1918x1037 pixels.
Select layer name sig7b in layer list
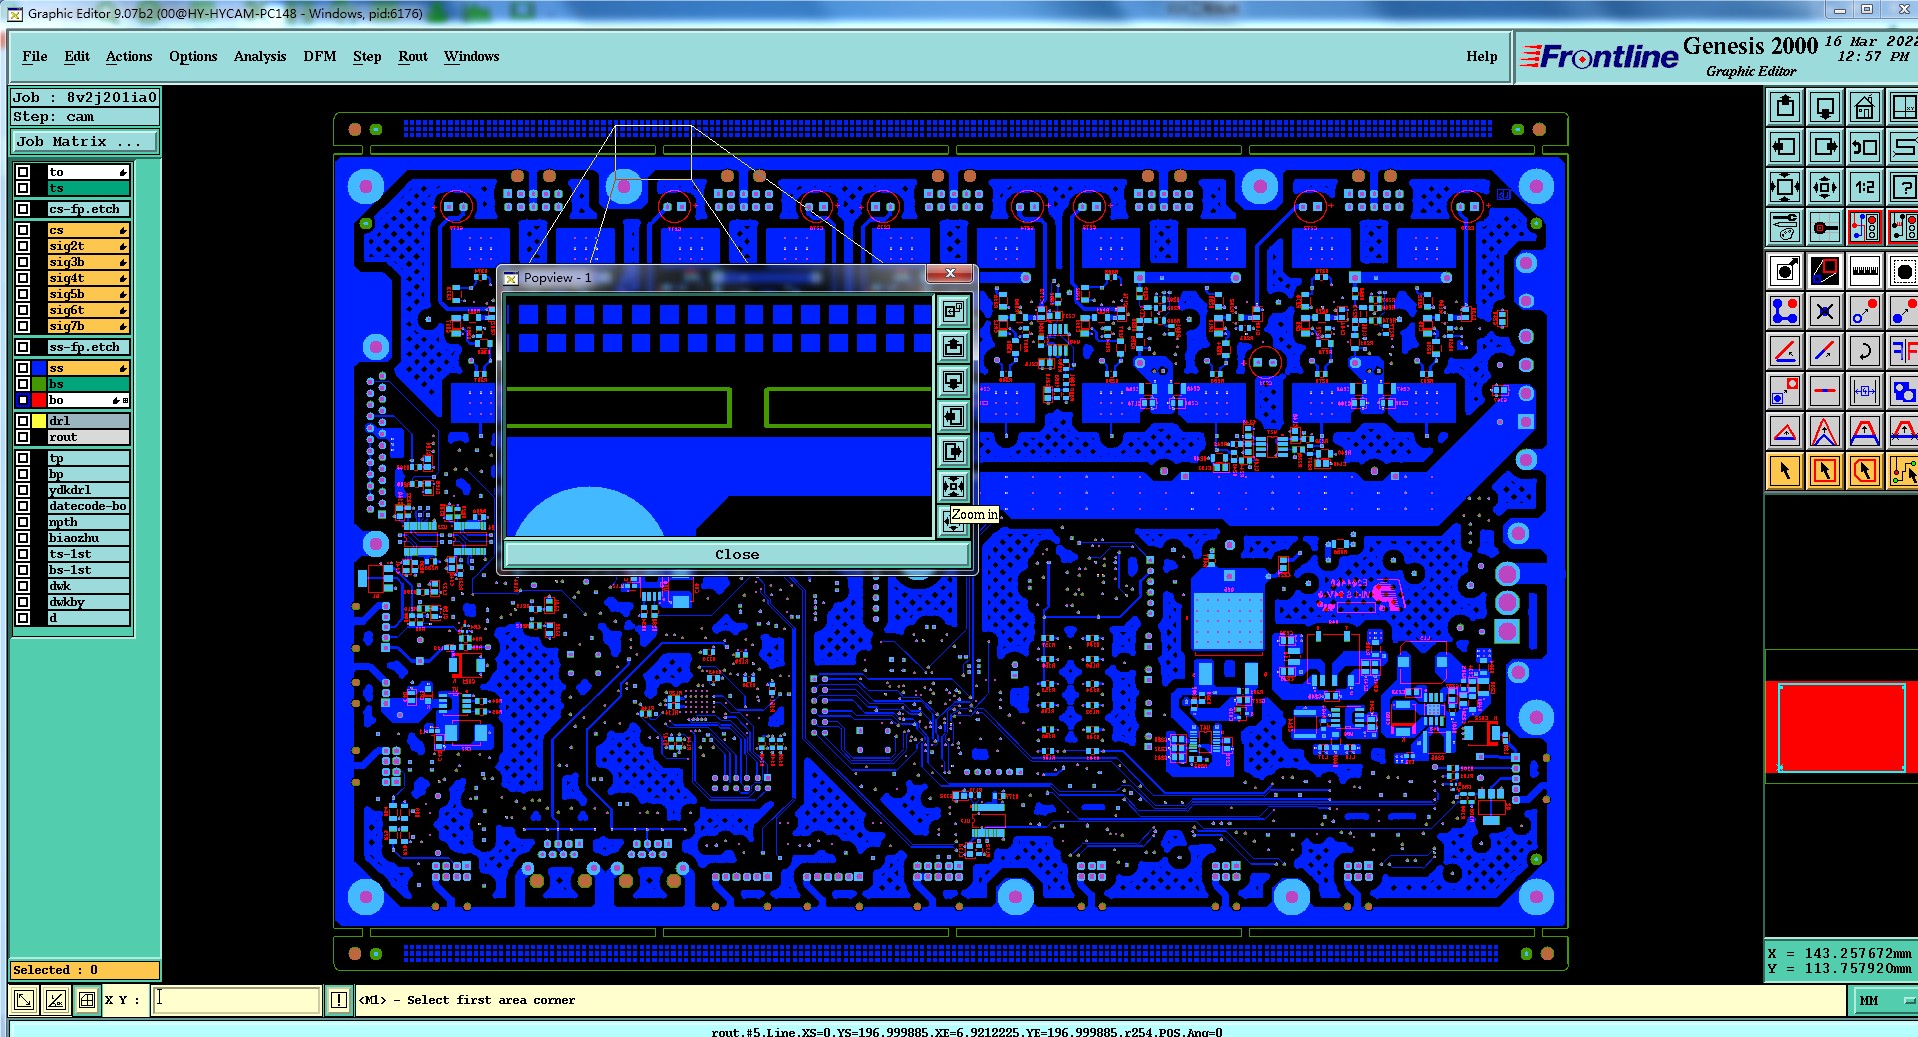pos(88,326)
